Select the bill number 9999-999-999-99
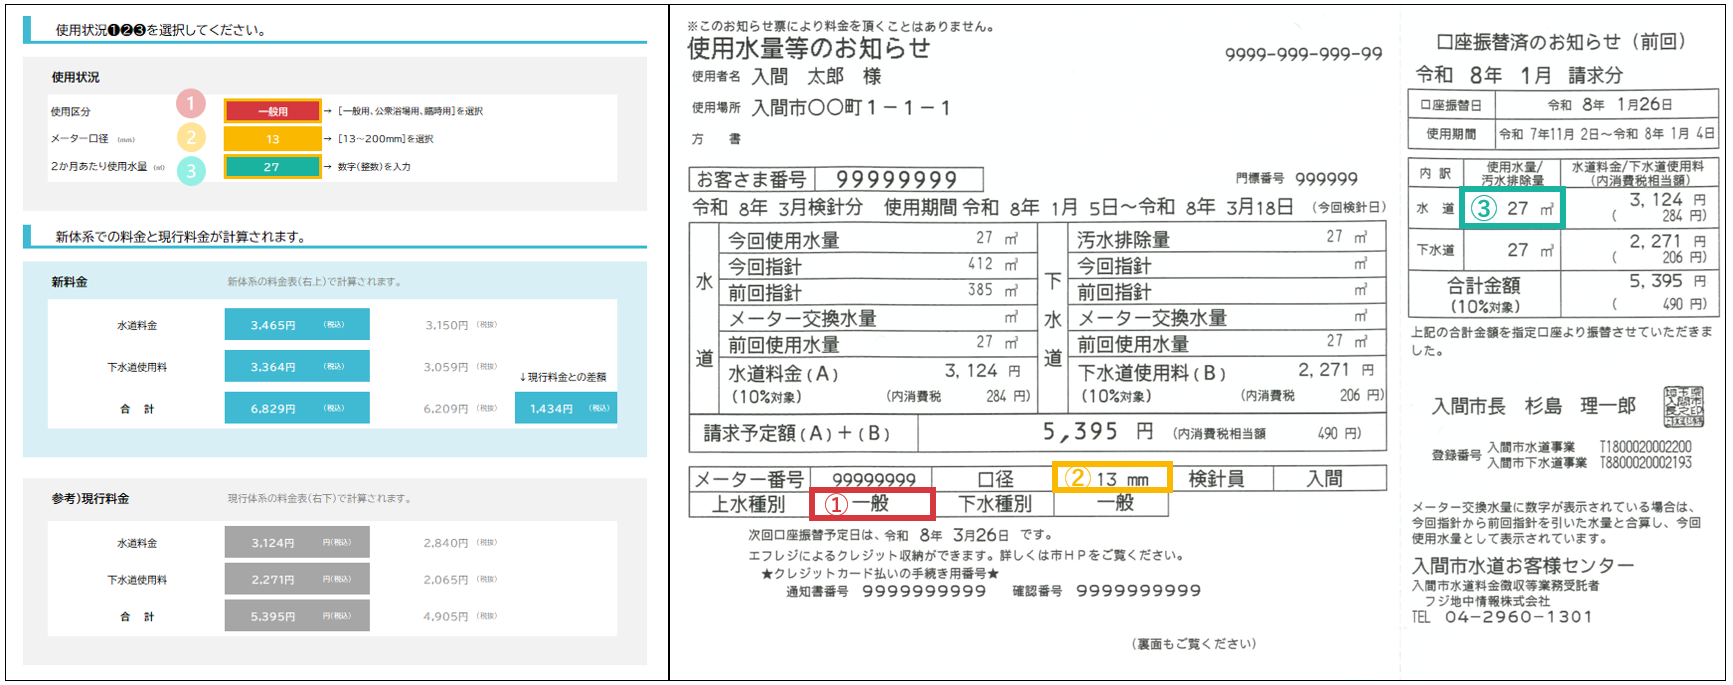The height and width of the screenshot is (685, 1733). tap(1304, 54)
